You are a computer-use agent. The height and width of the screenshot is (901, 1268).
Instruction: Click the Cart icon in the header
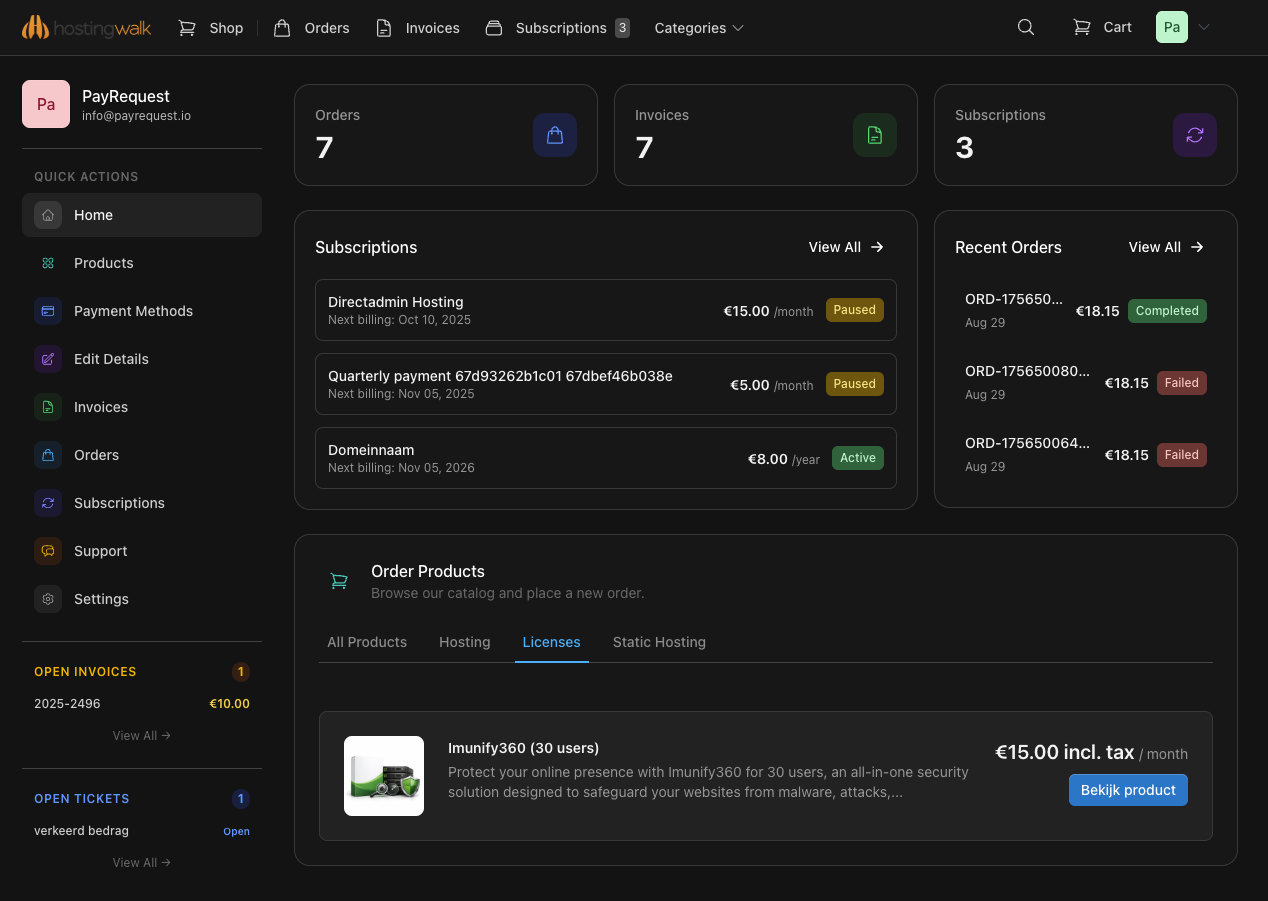tap(1081, 27)
